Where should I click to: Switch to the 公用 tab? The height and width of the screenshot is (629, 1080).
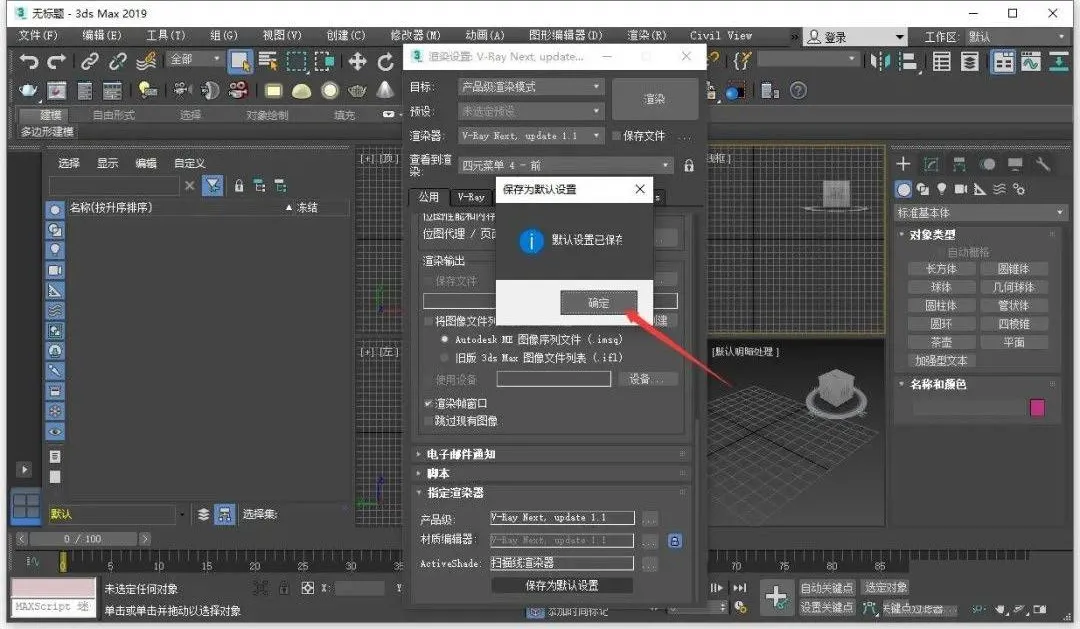[x=428, y=197]
